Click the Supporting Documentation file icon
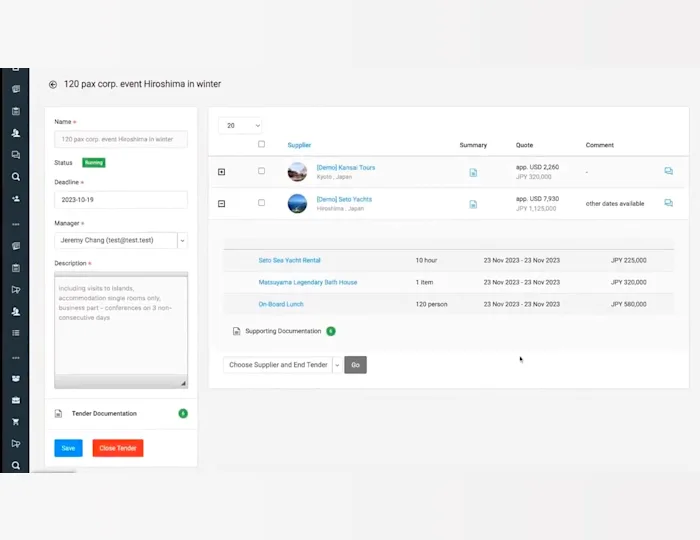Screen dimensions: 700x540 236,331
